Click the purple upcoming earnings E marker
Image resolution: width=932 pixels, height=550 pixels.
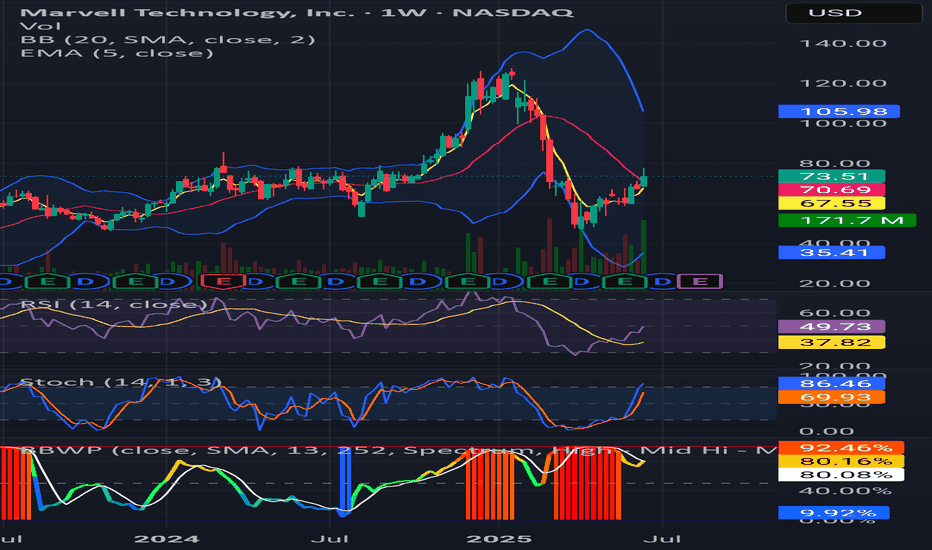pos(700,281)
